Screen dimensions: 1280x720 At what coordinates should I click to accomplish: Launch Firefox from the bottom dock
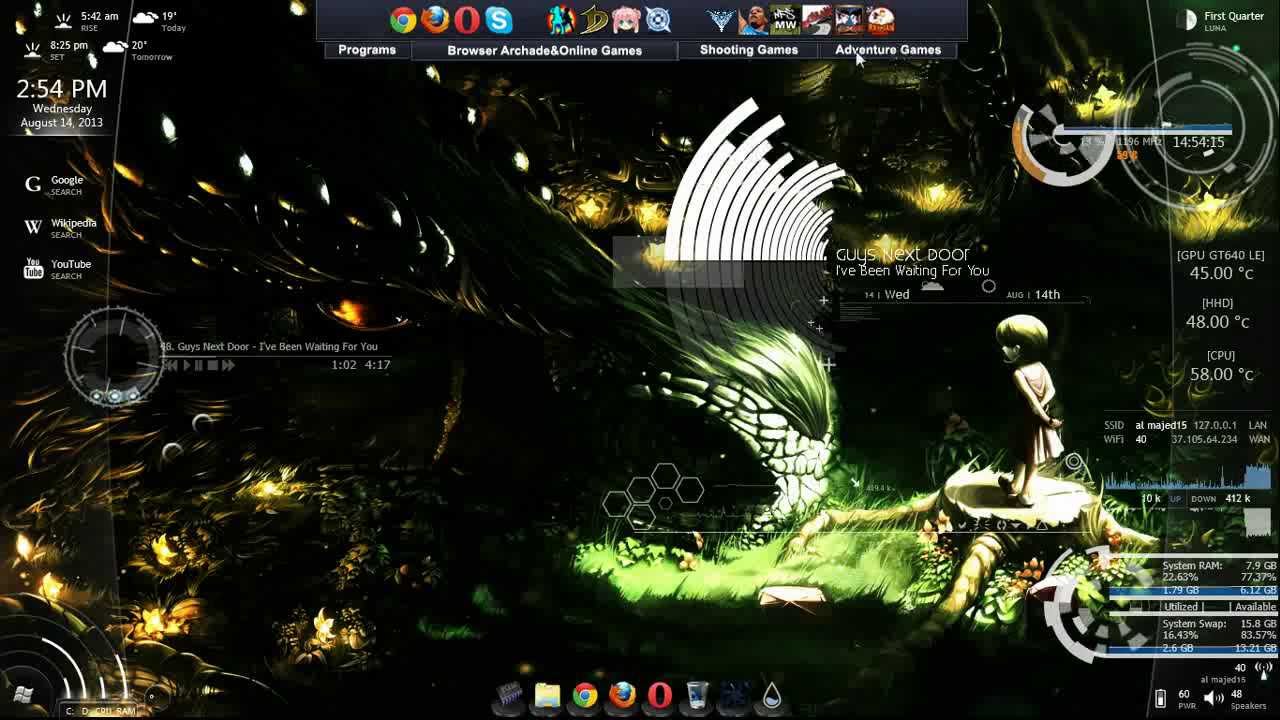click(x=622, y=694)
